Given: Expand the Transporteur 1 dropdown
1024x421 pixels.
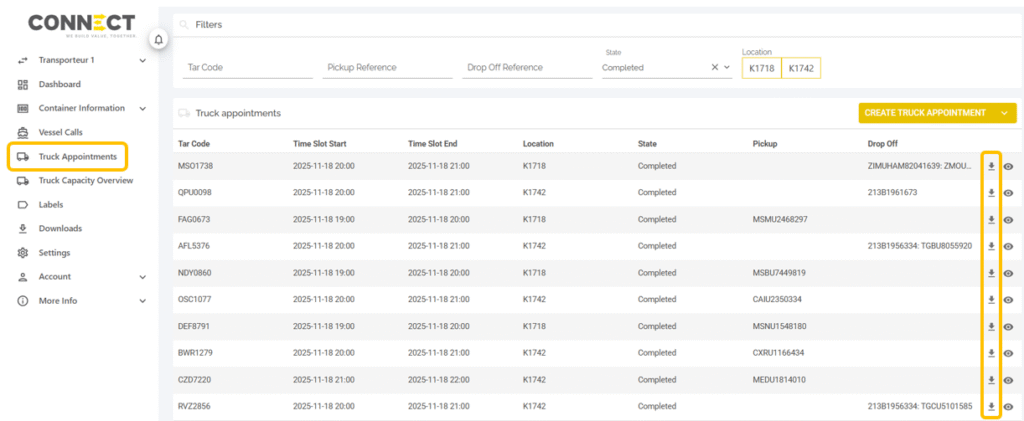Looking at the screenshot, I should pyautogui.click(x=142, y=60).
